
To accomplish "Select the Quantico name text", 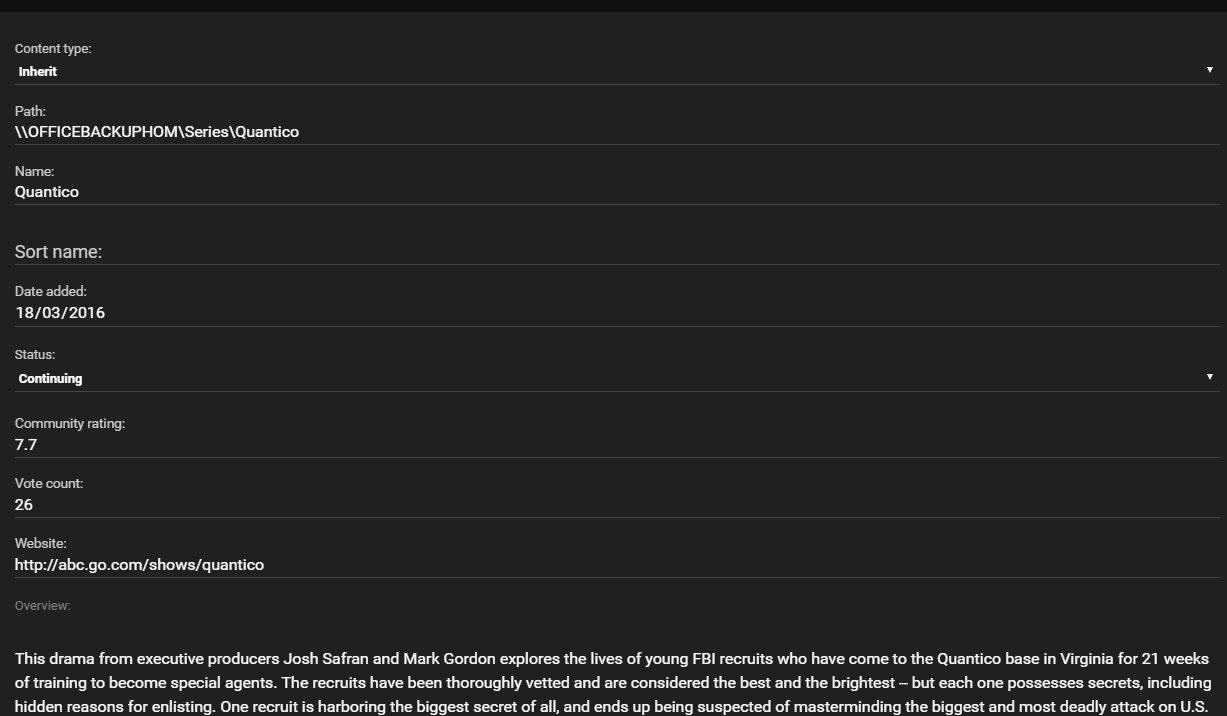I will (x=46, y=192).
